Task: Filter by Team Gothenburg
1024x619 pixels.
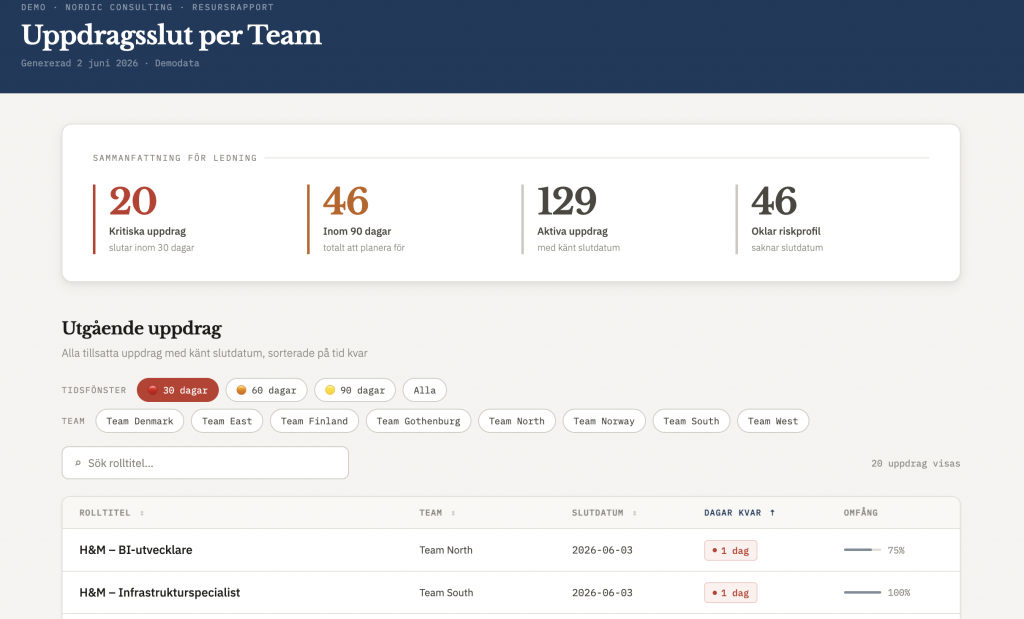Action: point(419,421)
